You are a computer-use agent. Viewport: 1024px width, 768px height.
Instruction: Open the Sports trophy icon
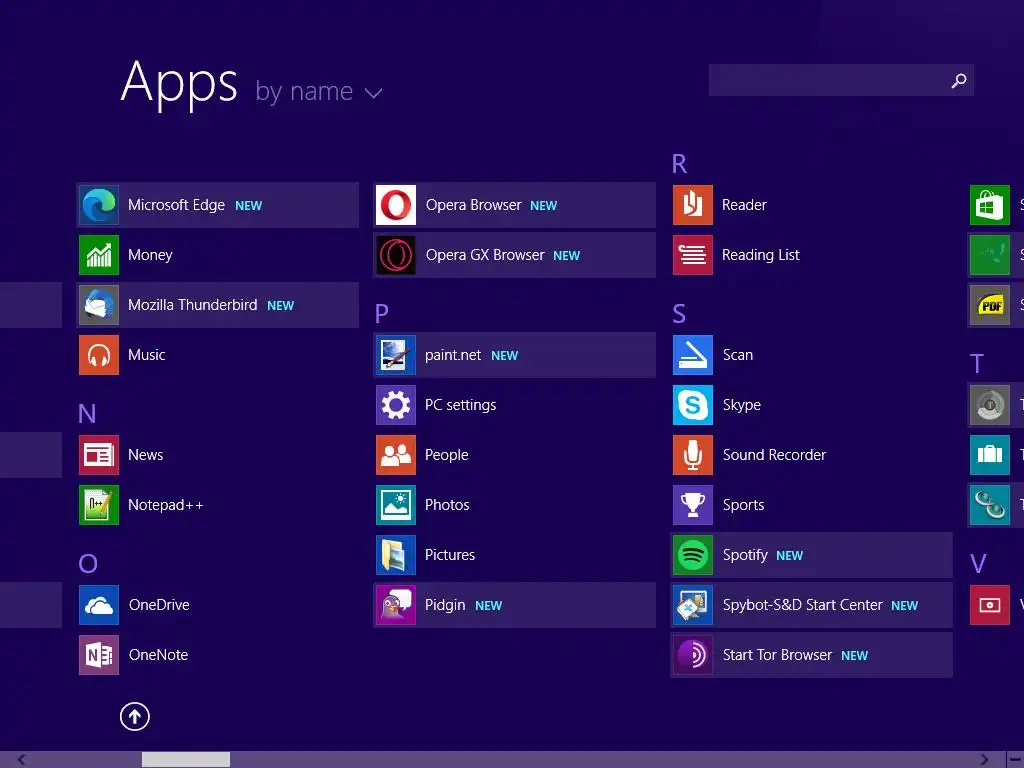(x=693, y=505)
